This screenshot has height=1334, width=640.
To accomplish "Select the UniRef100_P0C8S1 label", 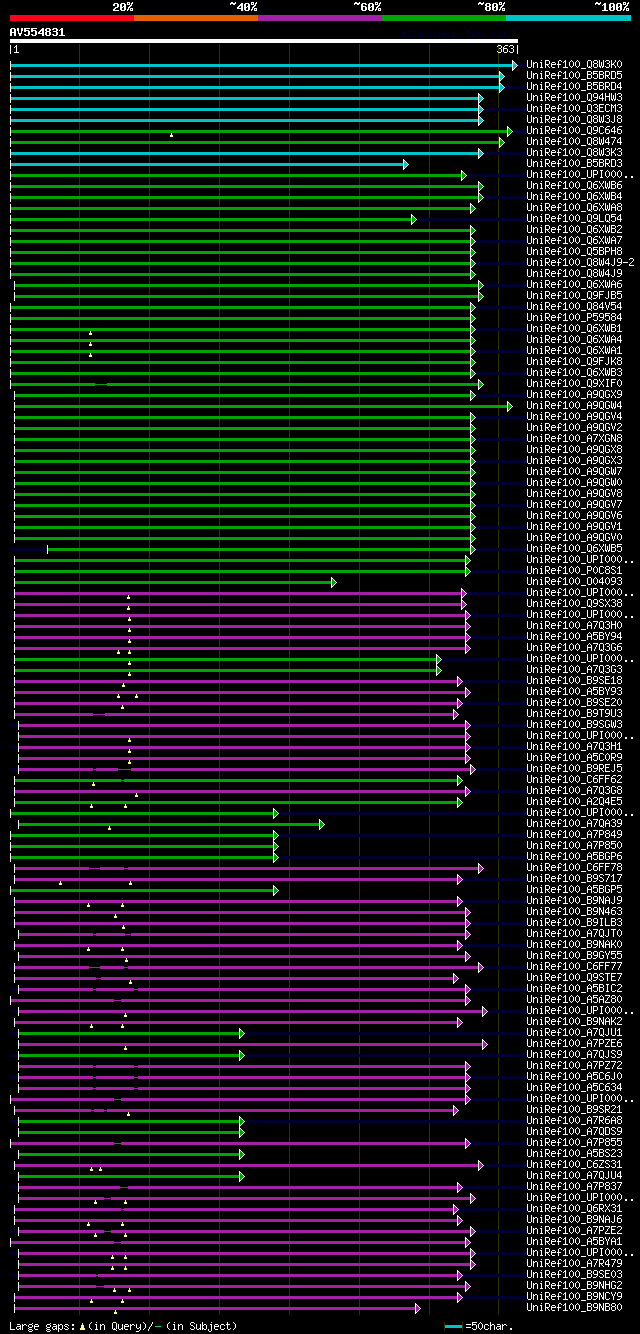I will coord(575,570).
